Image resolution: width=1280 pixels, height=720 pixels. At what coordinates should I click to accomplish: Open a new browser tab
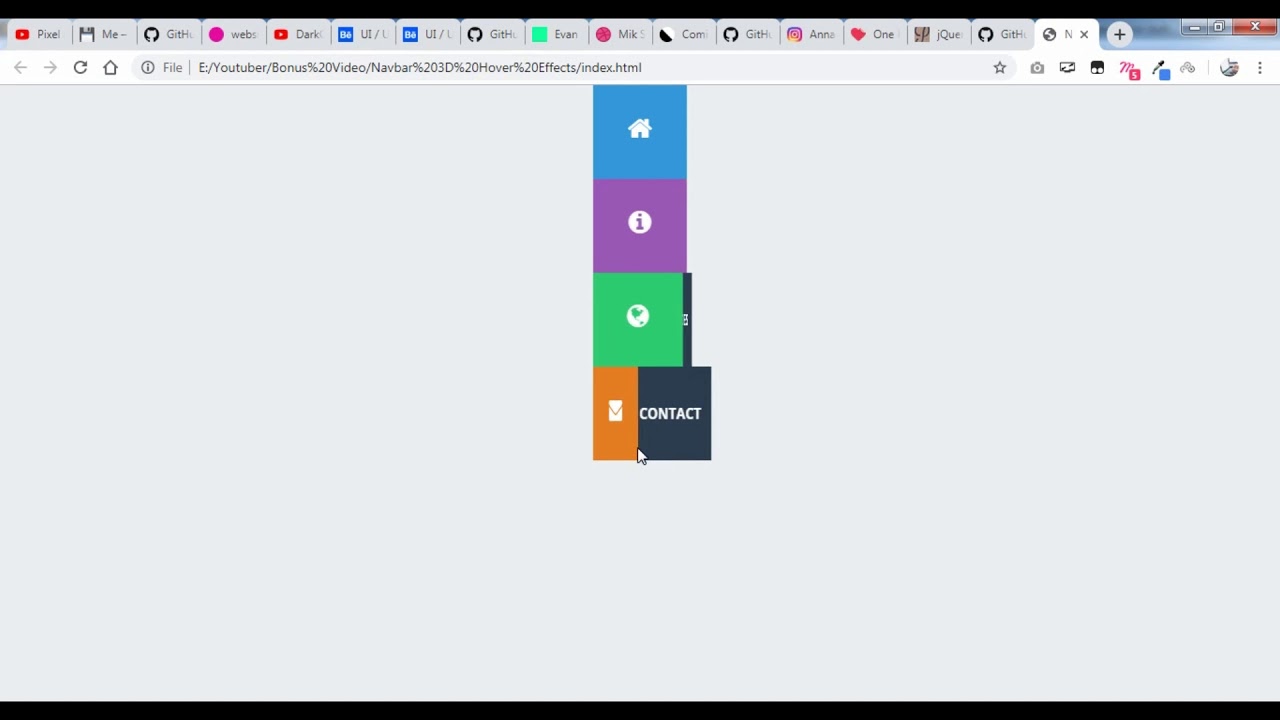[1119, 34]
